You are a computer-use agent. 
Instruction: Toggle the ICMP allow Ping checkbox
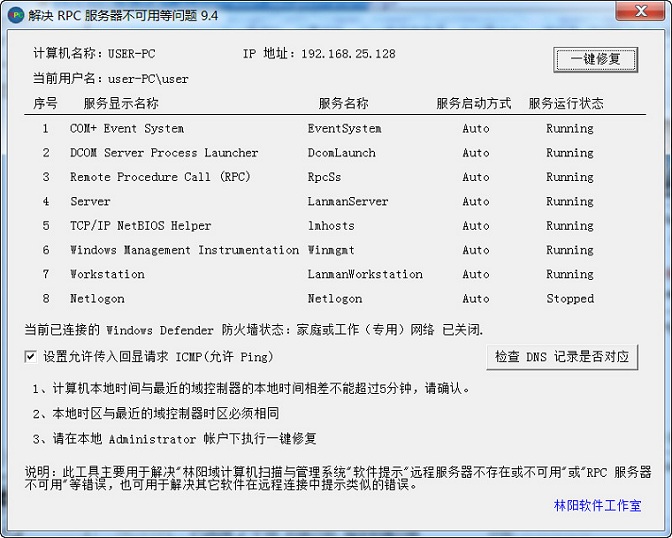[30, 356]
